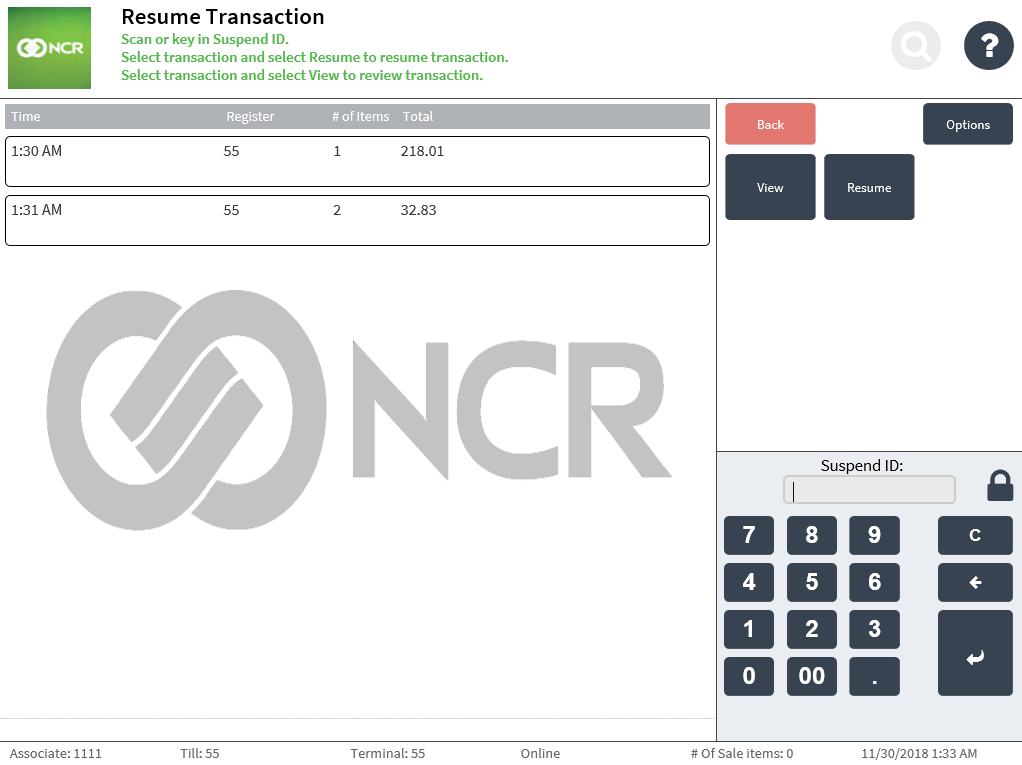Click the Online status indicator
The image size is (1022, 765).
click(540, 753)
